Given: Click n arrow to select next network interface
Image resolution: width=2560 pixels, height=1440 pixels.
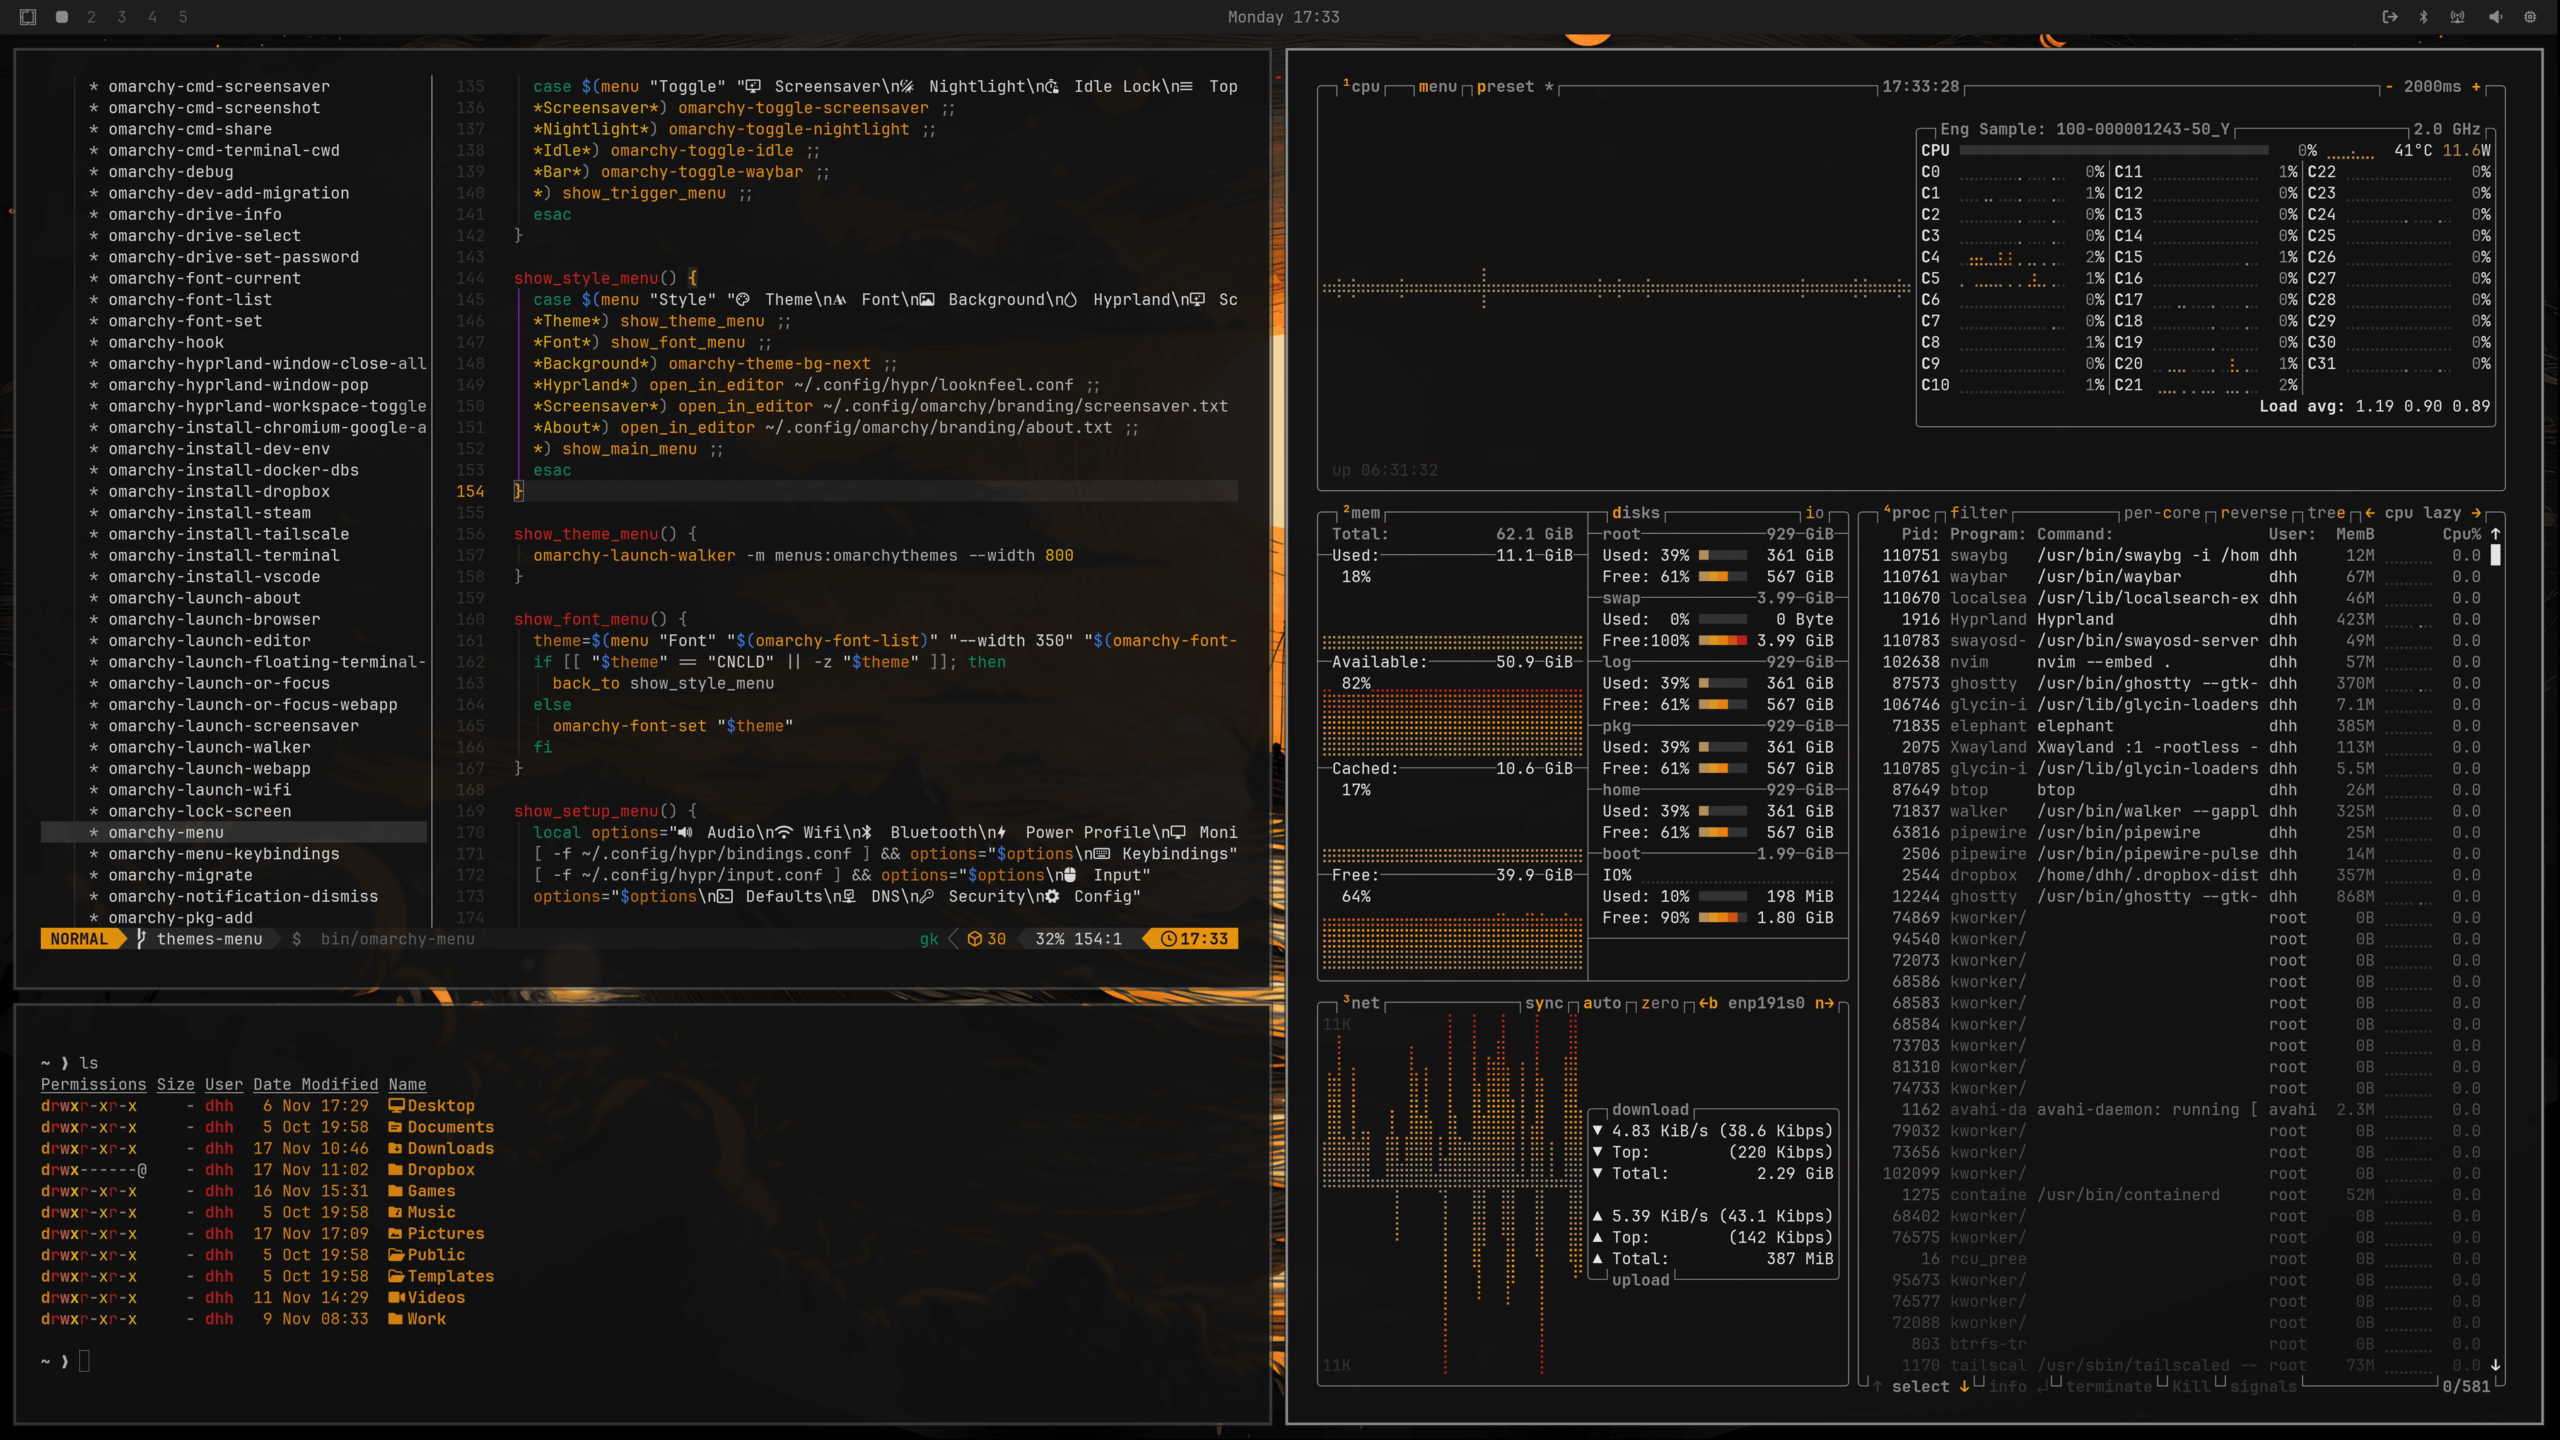Looking at the screenshot, I should click(1824, 1003).
